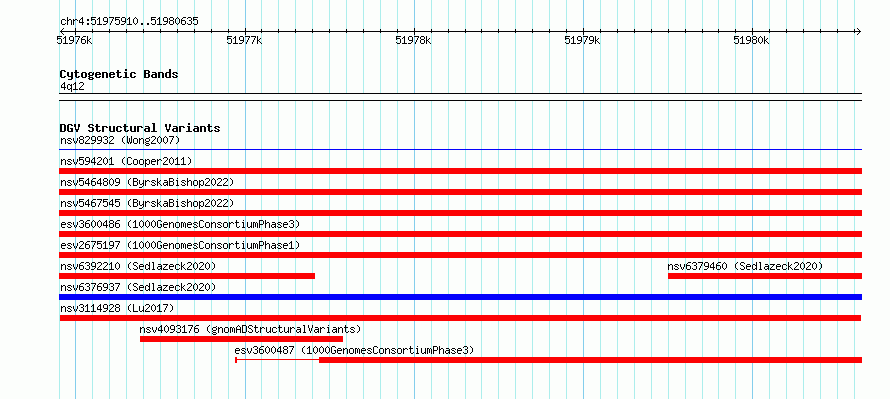
Task: Open nsv594201 (Cooper2011) label
Action: pyautogui.click(x=126, y=161)
